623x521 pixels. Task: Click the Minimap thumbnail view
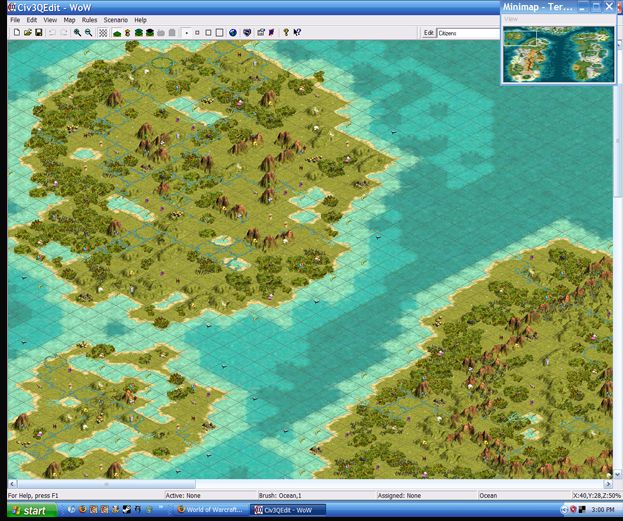[x=558, y=54]
